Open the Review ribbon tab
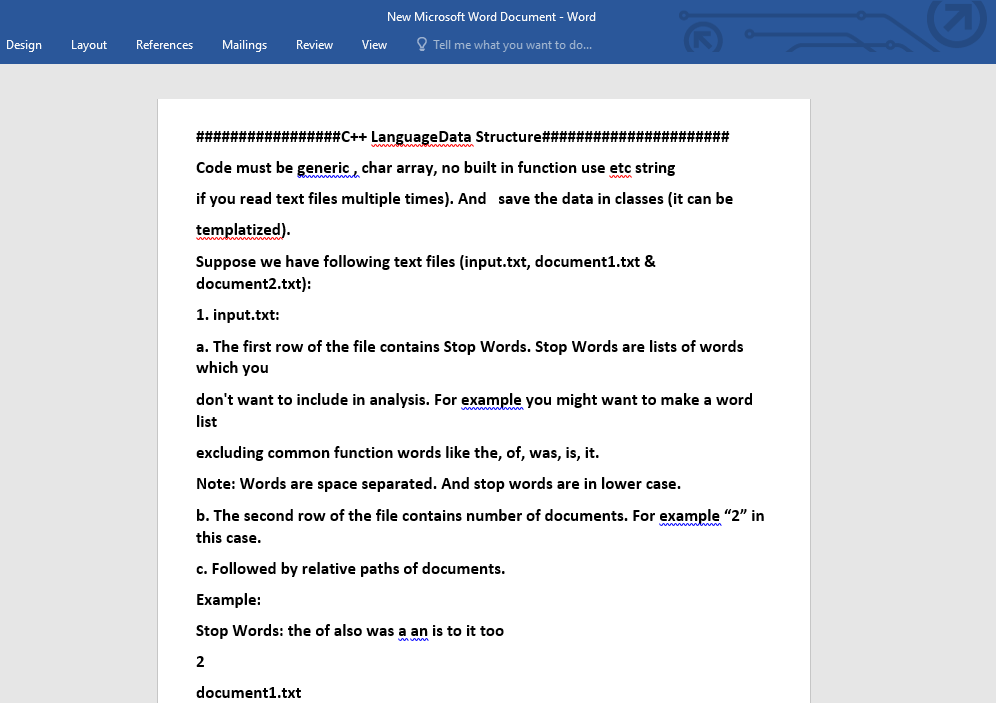This screenshot has width=996, height=703. (x=314, y=44)
